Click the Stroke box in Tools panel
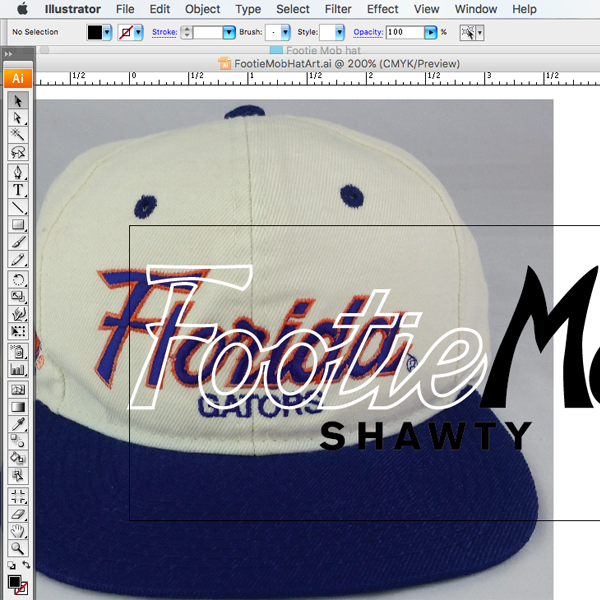The width and height of the screenshot is (600, 600). (x=22, y=589)
